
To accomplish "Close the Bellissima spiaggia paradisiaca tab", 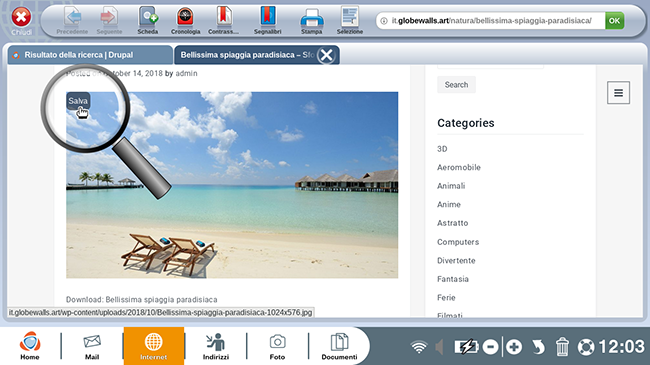I will point(326,55).
